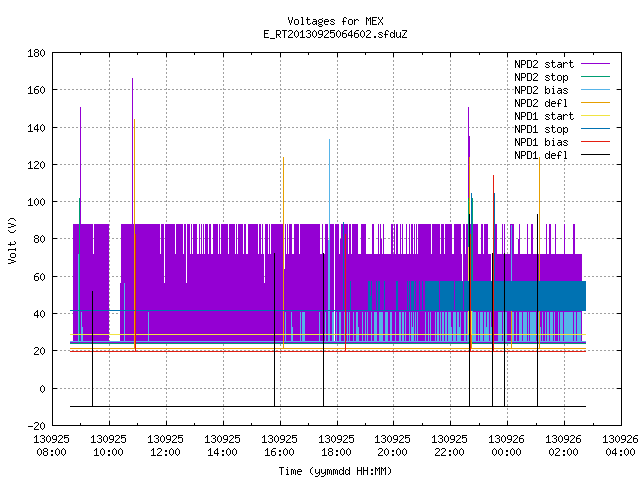Click the 'NPD1 start' legend label
This screenshot has height=480, width=640.
point(544,116)
